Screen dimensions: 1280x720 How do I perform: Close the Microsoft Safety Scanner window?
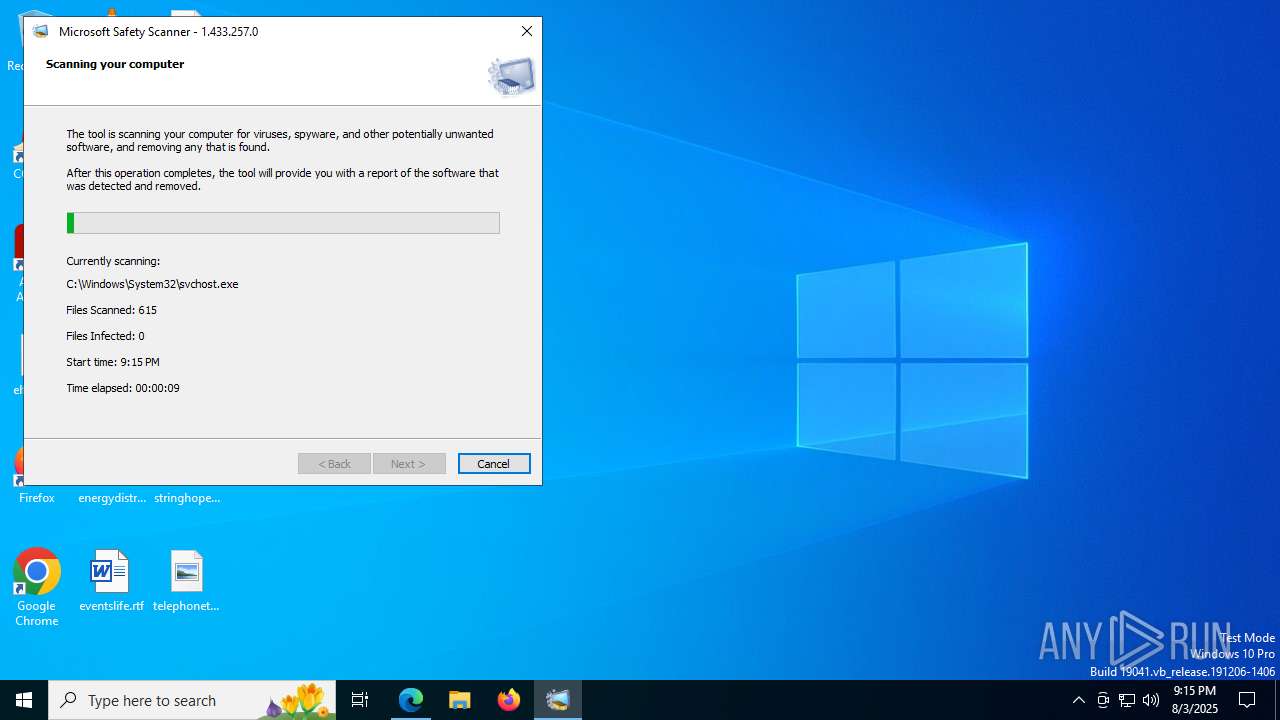[527, 31]
